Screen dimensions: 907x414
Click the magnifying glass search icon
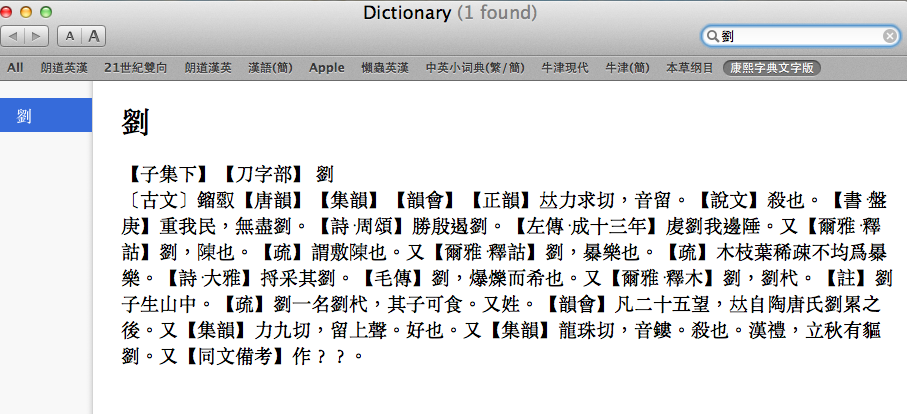[x=713, y=36]
